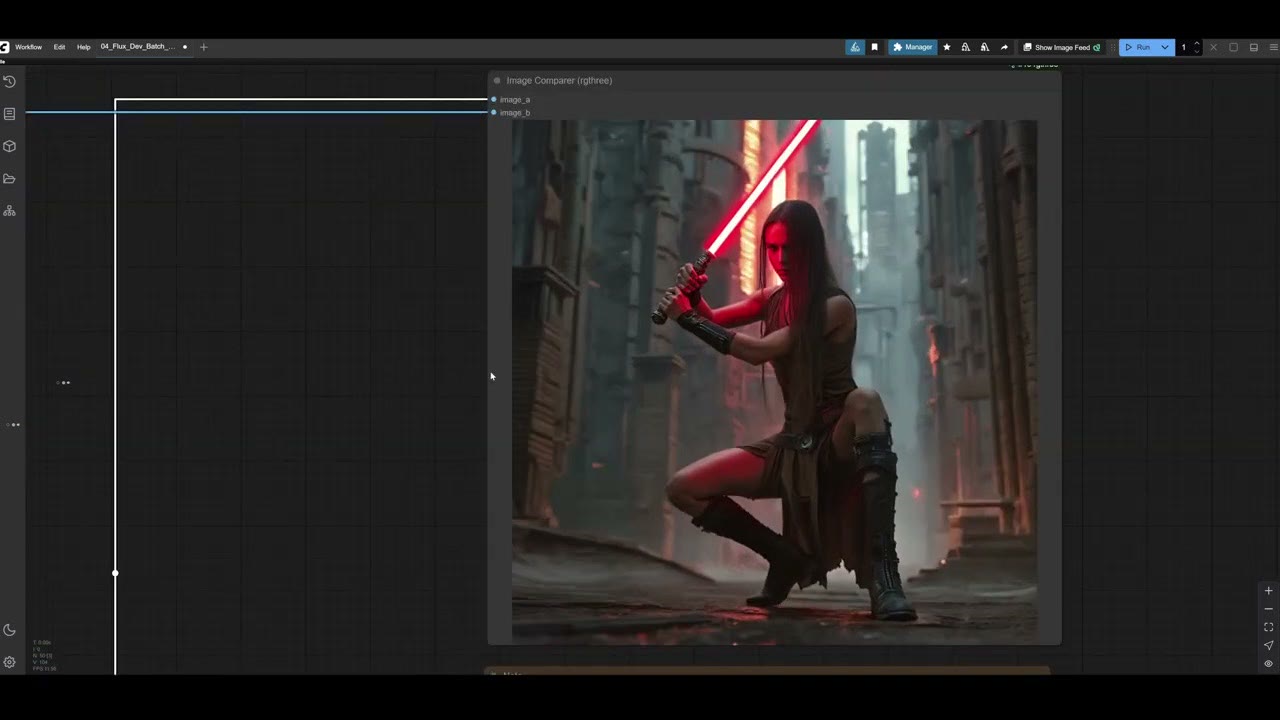This screenshot has height=720, width=1280.
Task: Open the Workflow menu
Action: (28, 47)
